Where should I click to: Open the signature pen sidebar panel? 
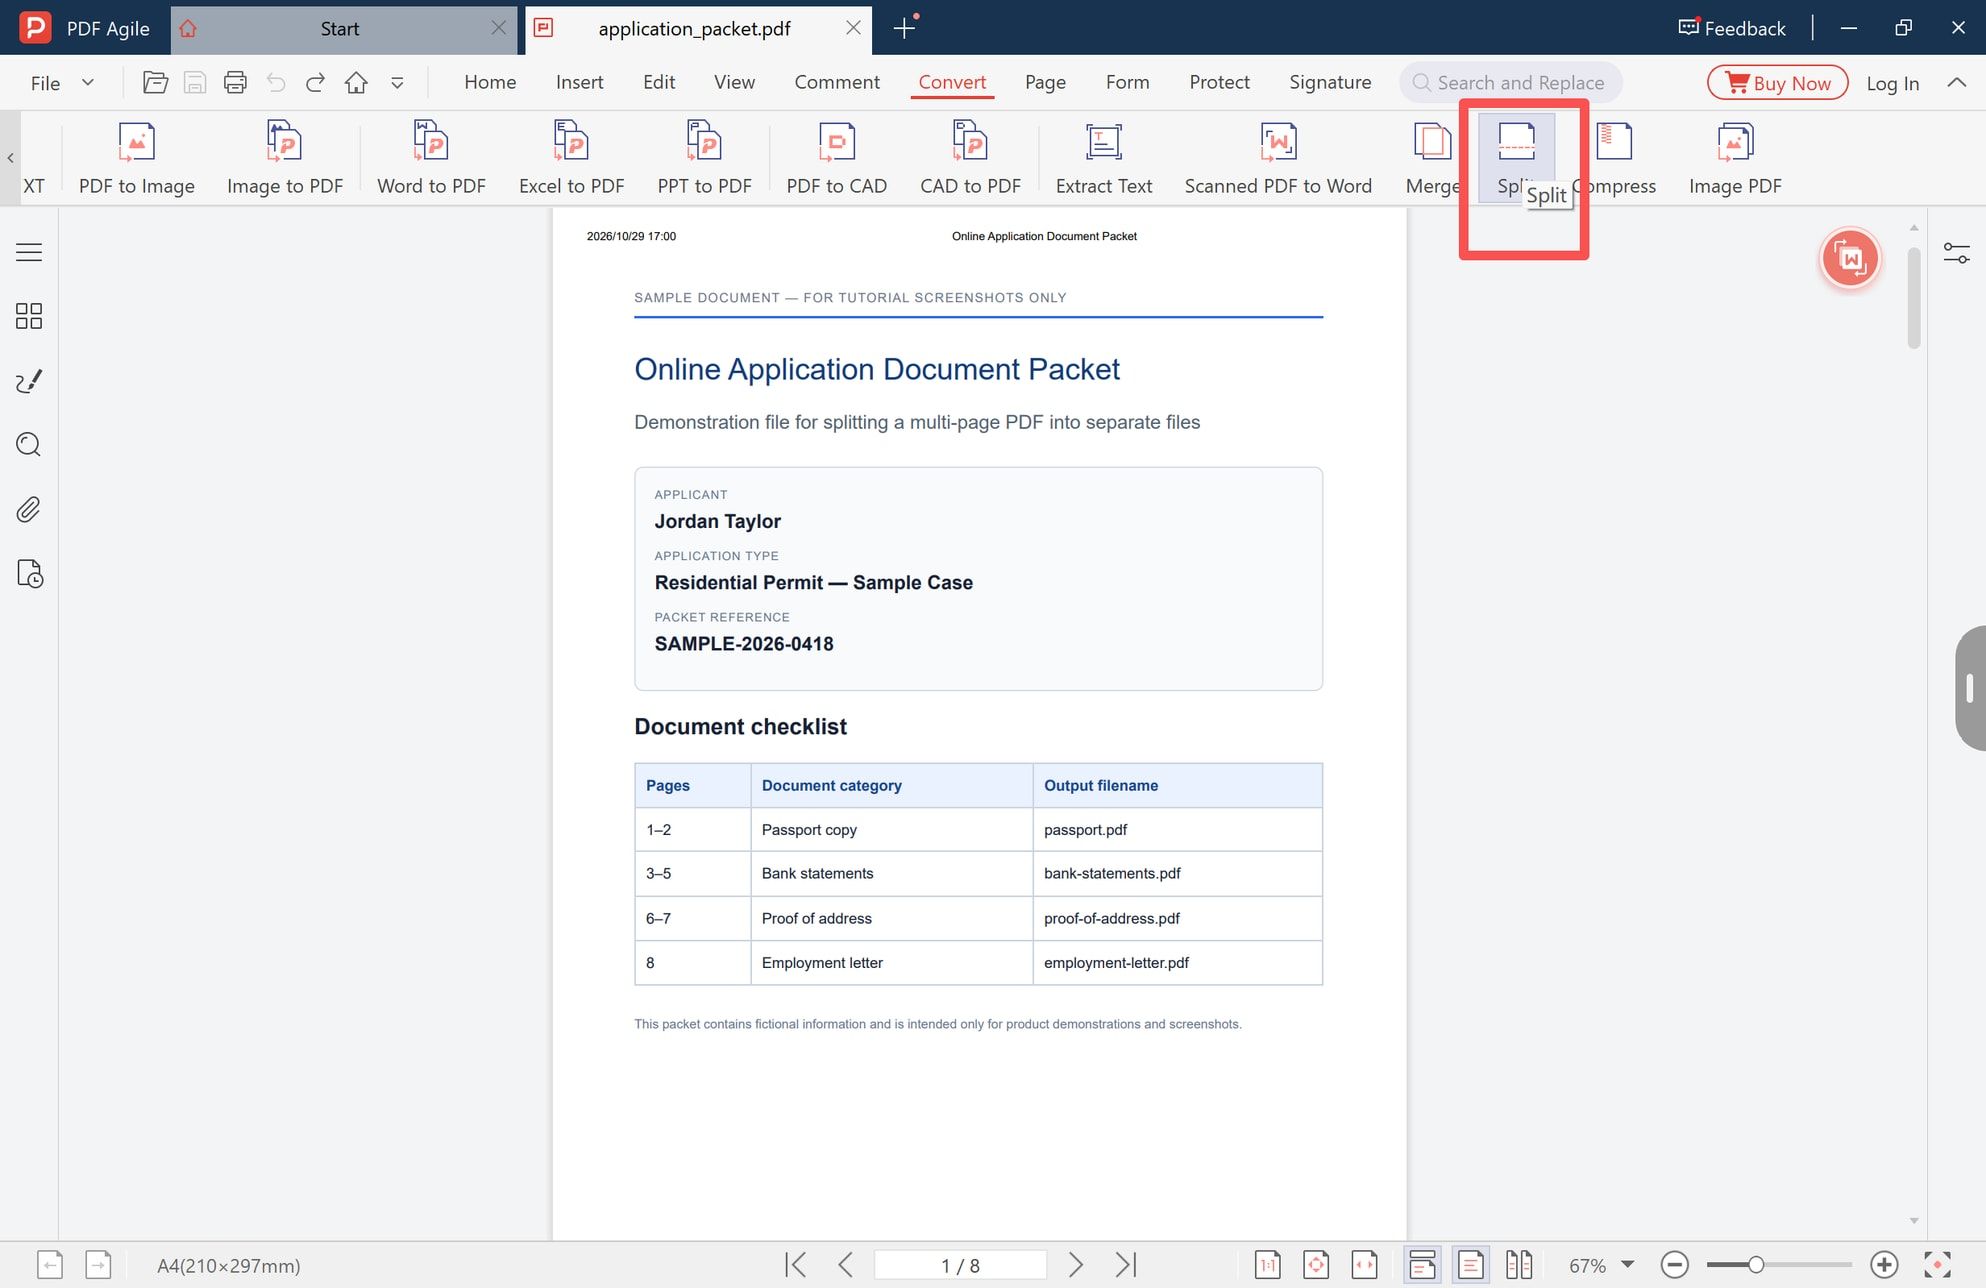29,381
